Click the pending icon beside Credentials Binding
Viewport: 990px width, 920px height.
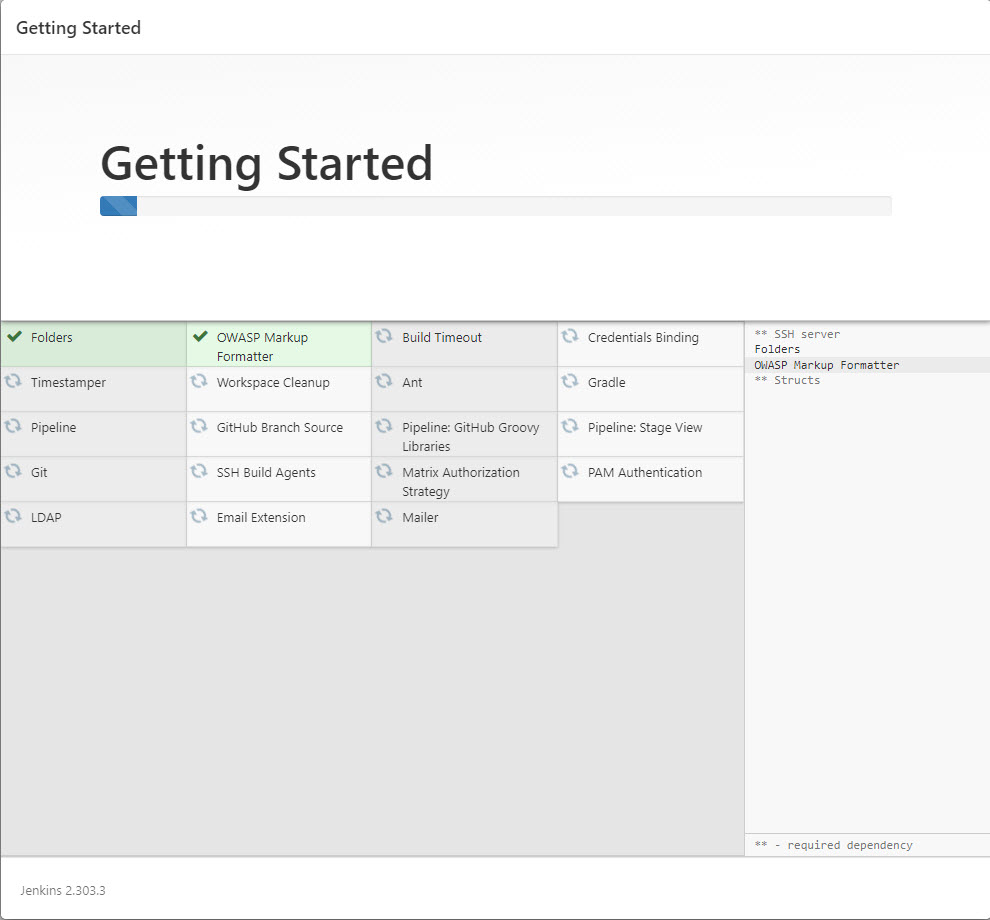[x=570, y=336]
